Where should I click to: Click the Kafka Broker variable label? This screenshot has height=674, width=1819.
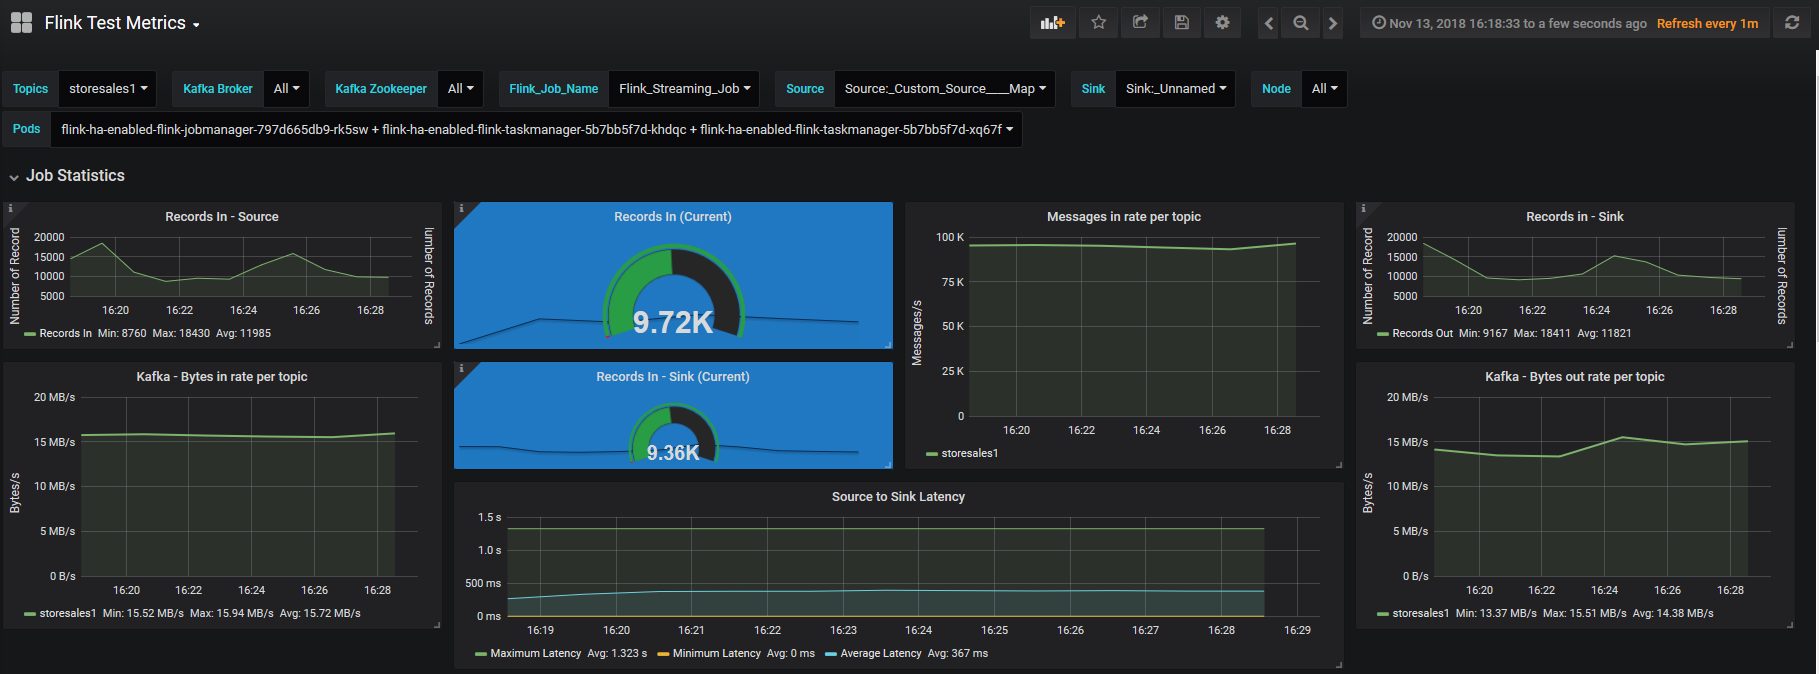pyautogui.click(x=218, y=89)
